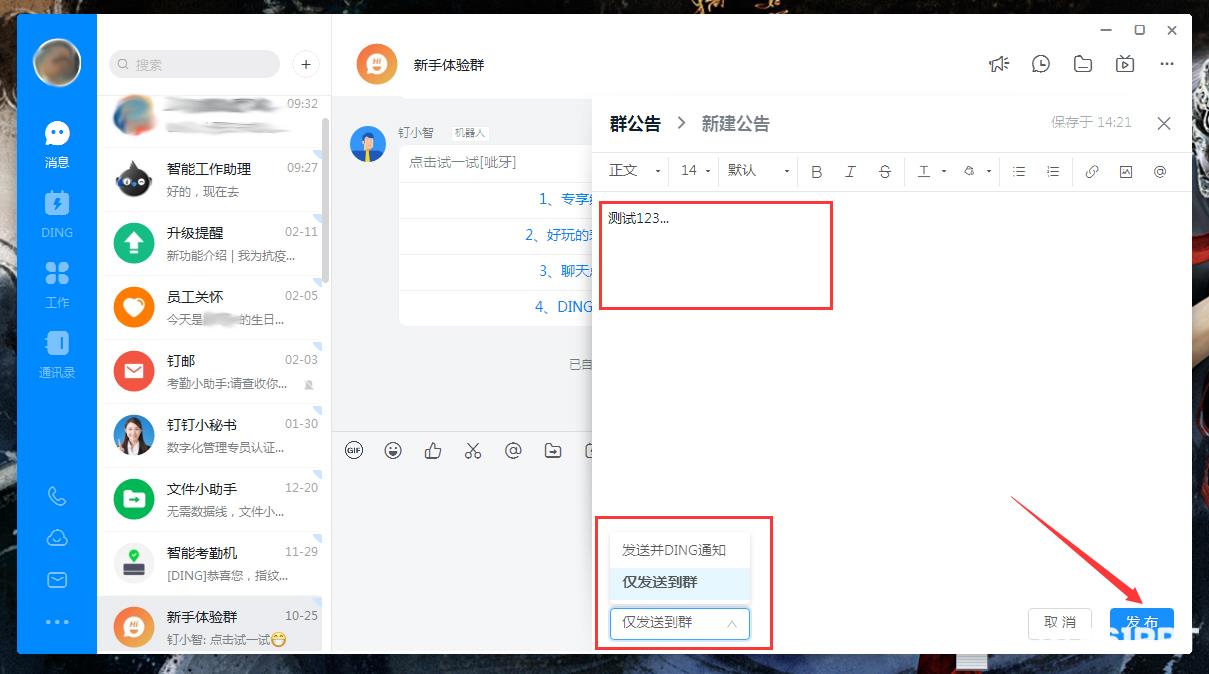Open the cloud drive icon in sidebar
Image resolution: width=1209 pixels, height=674 pixels.
(57, 538)
